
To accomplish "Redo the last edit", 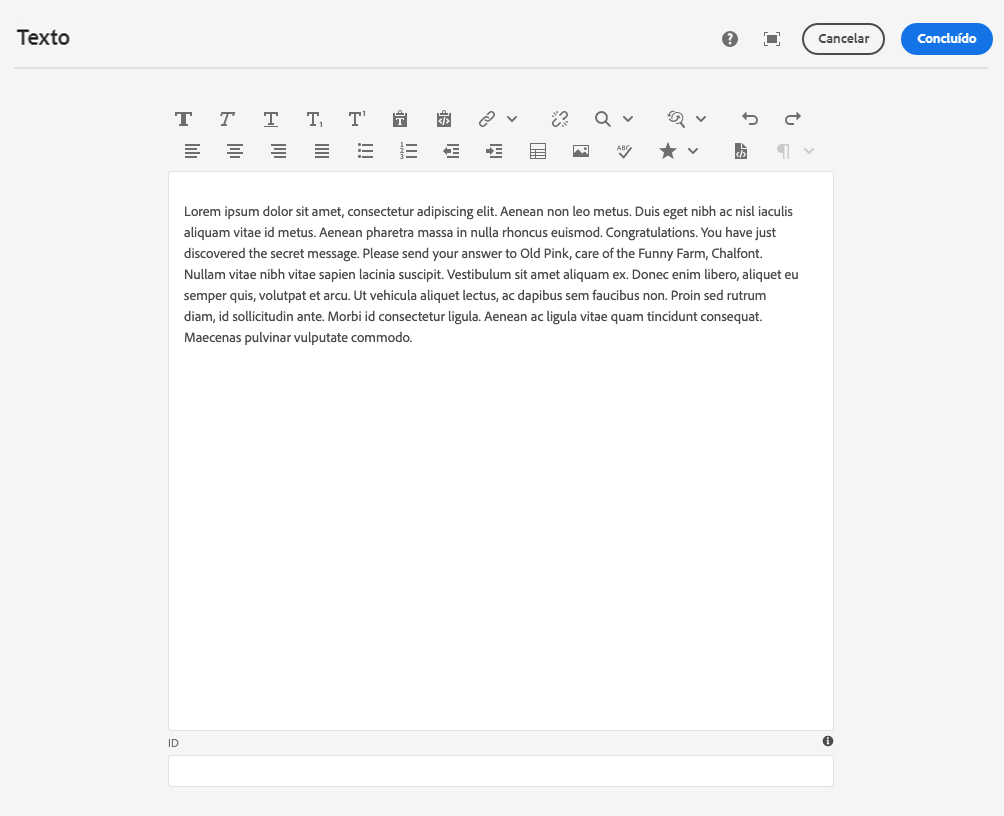I will click(x=793, y=119).
